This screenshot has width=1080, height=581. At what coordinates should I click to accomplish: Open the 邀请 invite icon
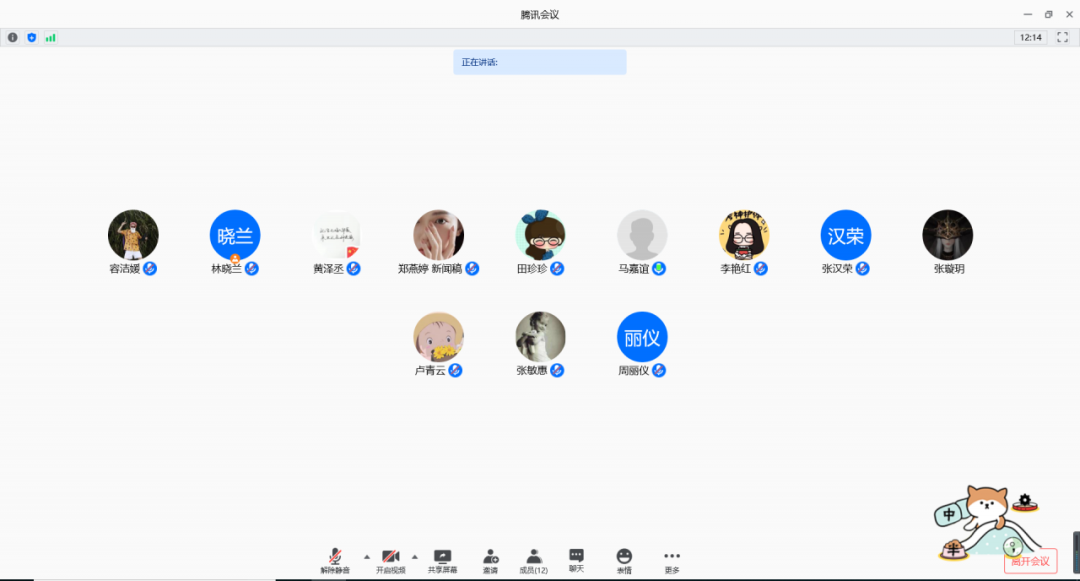[x=490, y=559]
